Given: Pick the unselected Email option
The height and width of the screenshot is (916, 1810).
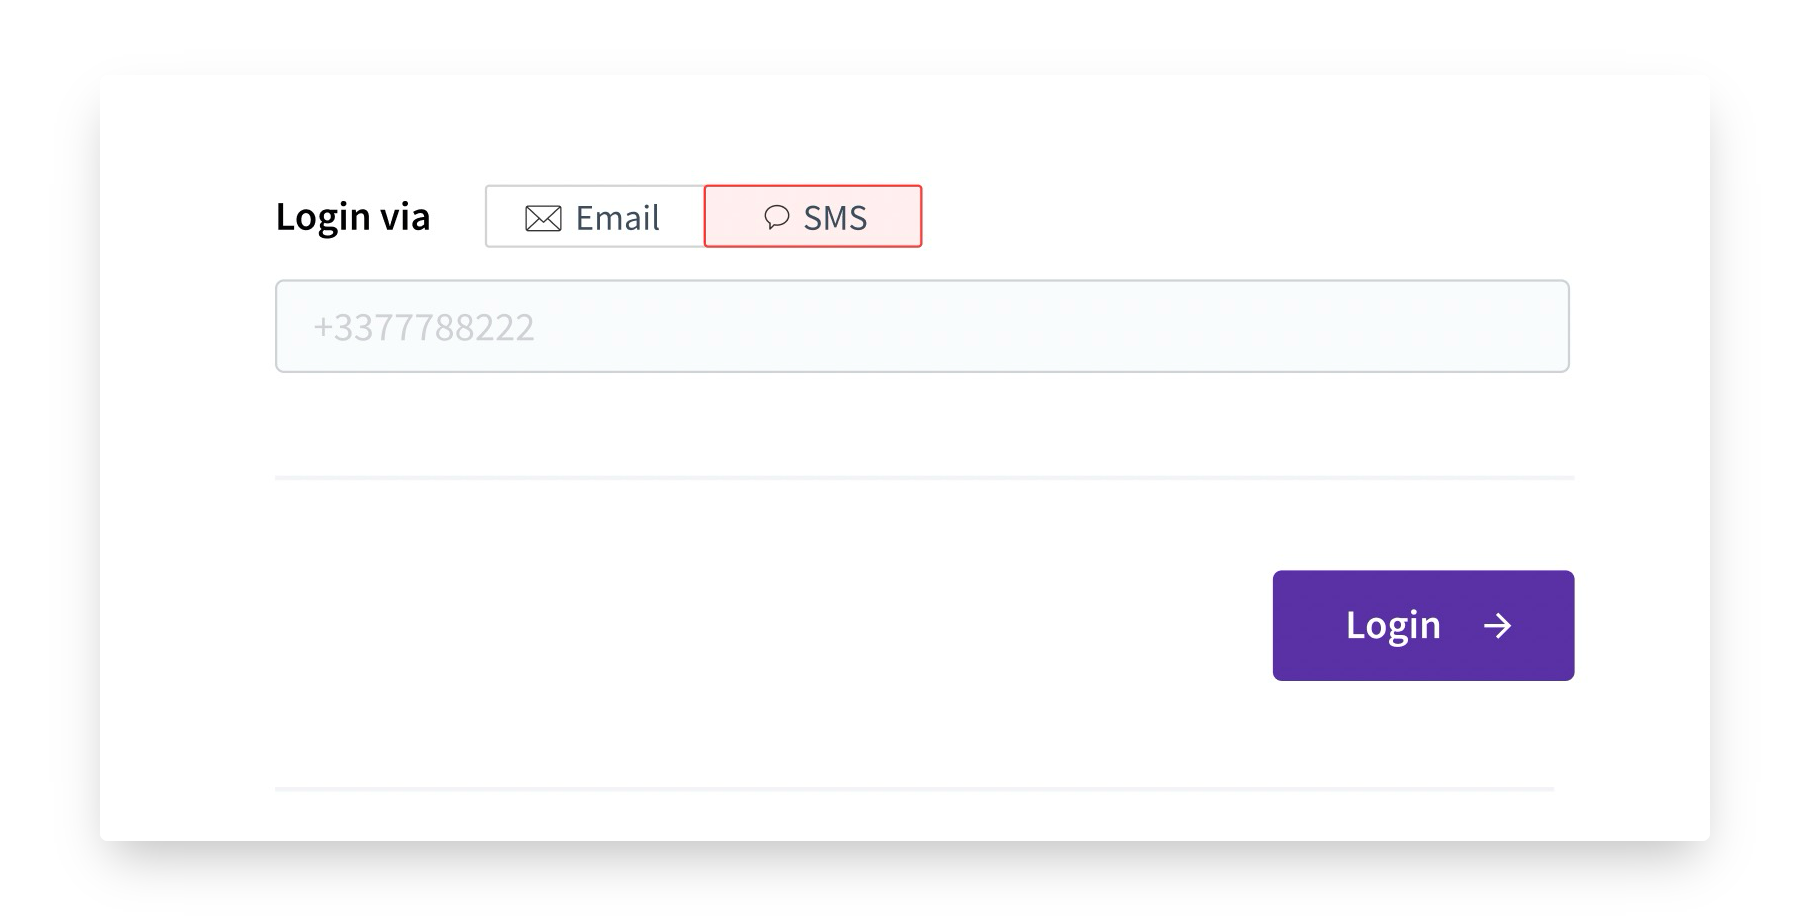Looking at the screenshot, I should tap(595, 217).
